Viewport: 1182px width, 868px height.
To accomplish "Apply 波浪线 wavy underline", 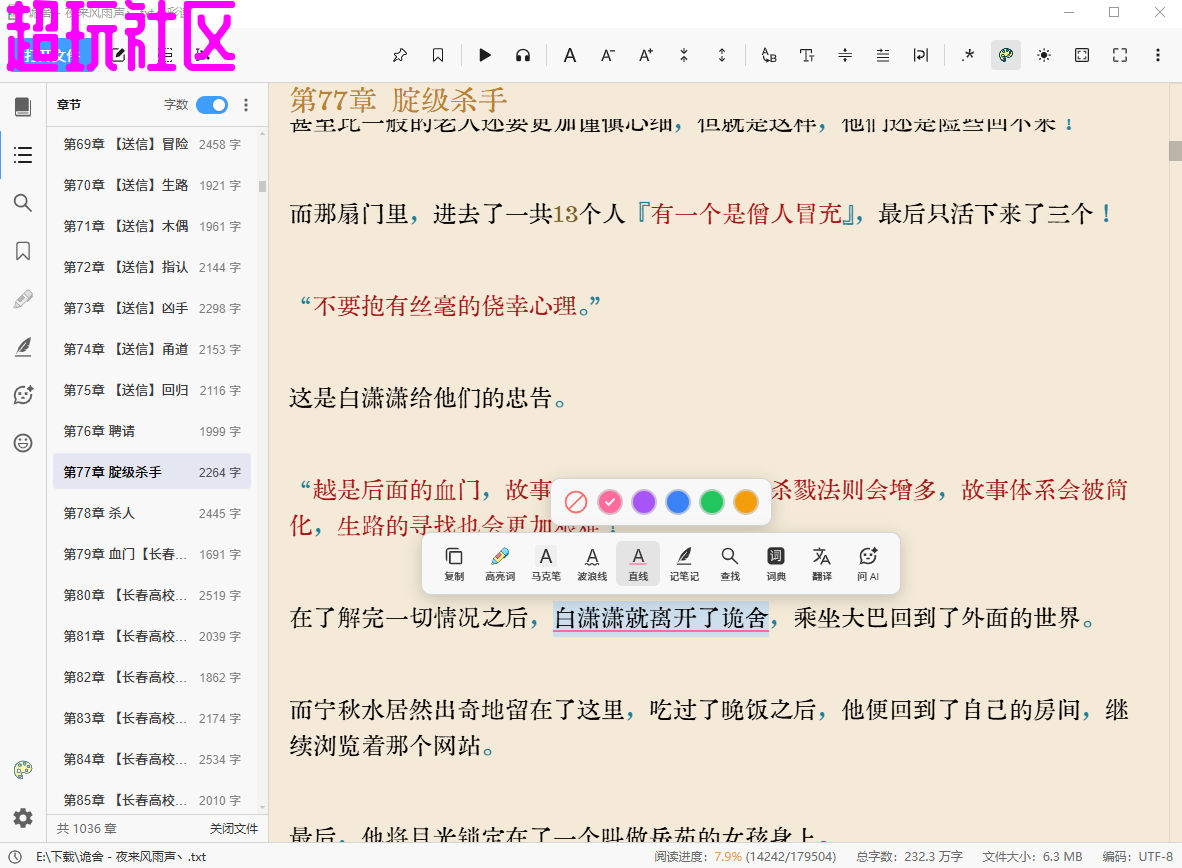I will click(x=592, y=563).
